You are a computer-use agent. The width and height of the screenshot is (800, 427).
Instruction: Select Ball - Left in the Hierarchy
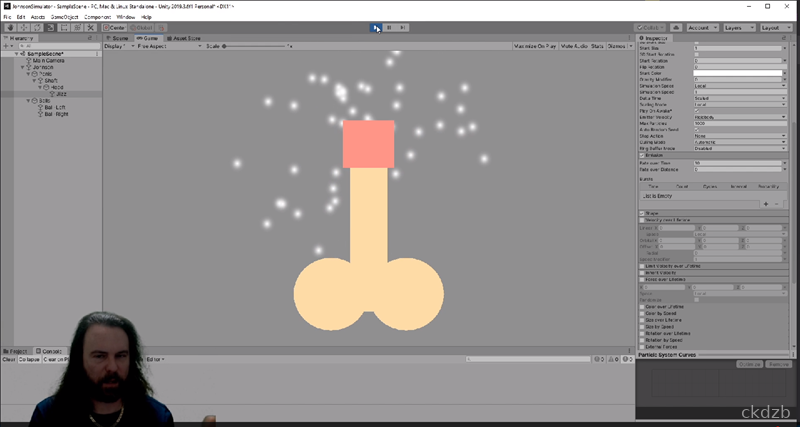[x=55, y=107]
